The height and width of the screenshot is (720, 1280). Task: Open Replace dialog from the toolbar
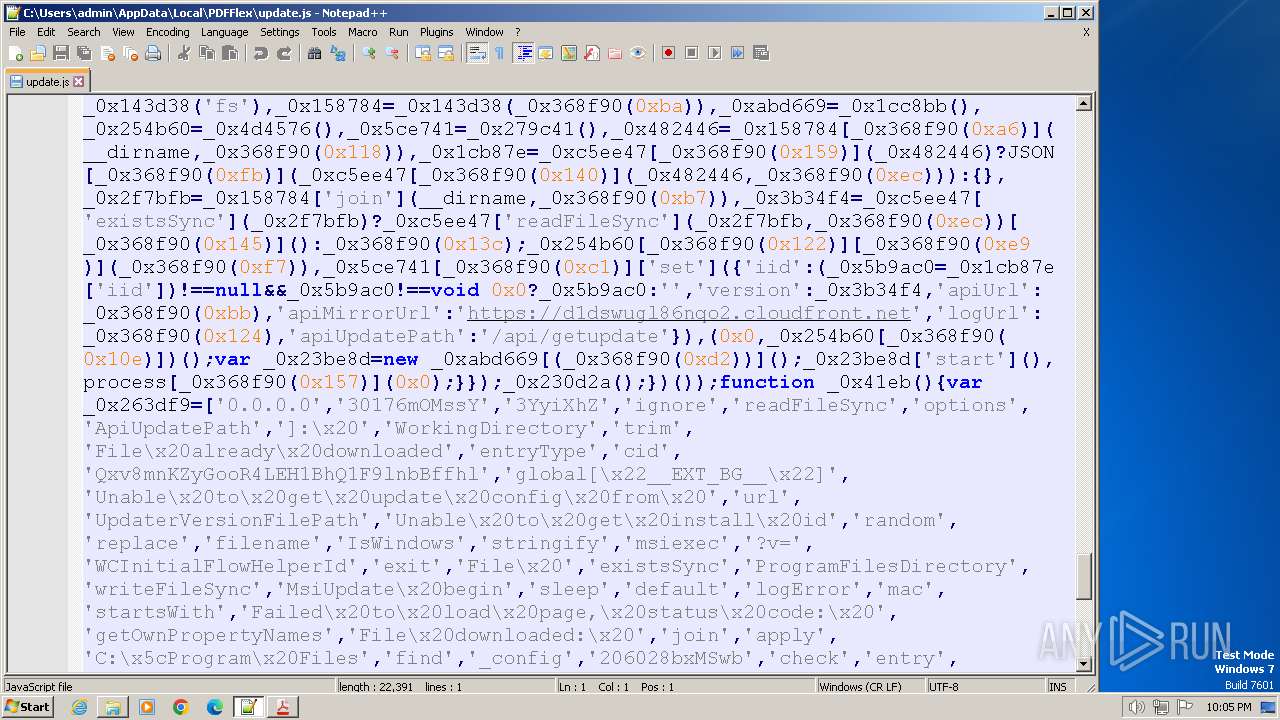337,53
